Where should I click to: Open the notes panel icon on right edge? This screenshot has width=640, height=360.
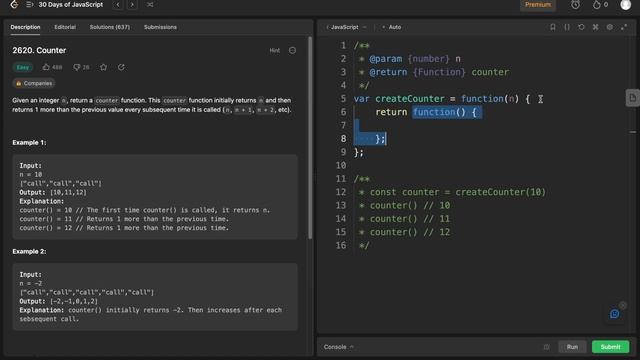(x=632, y=98)
